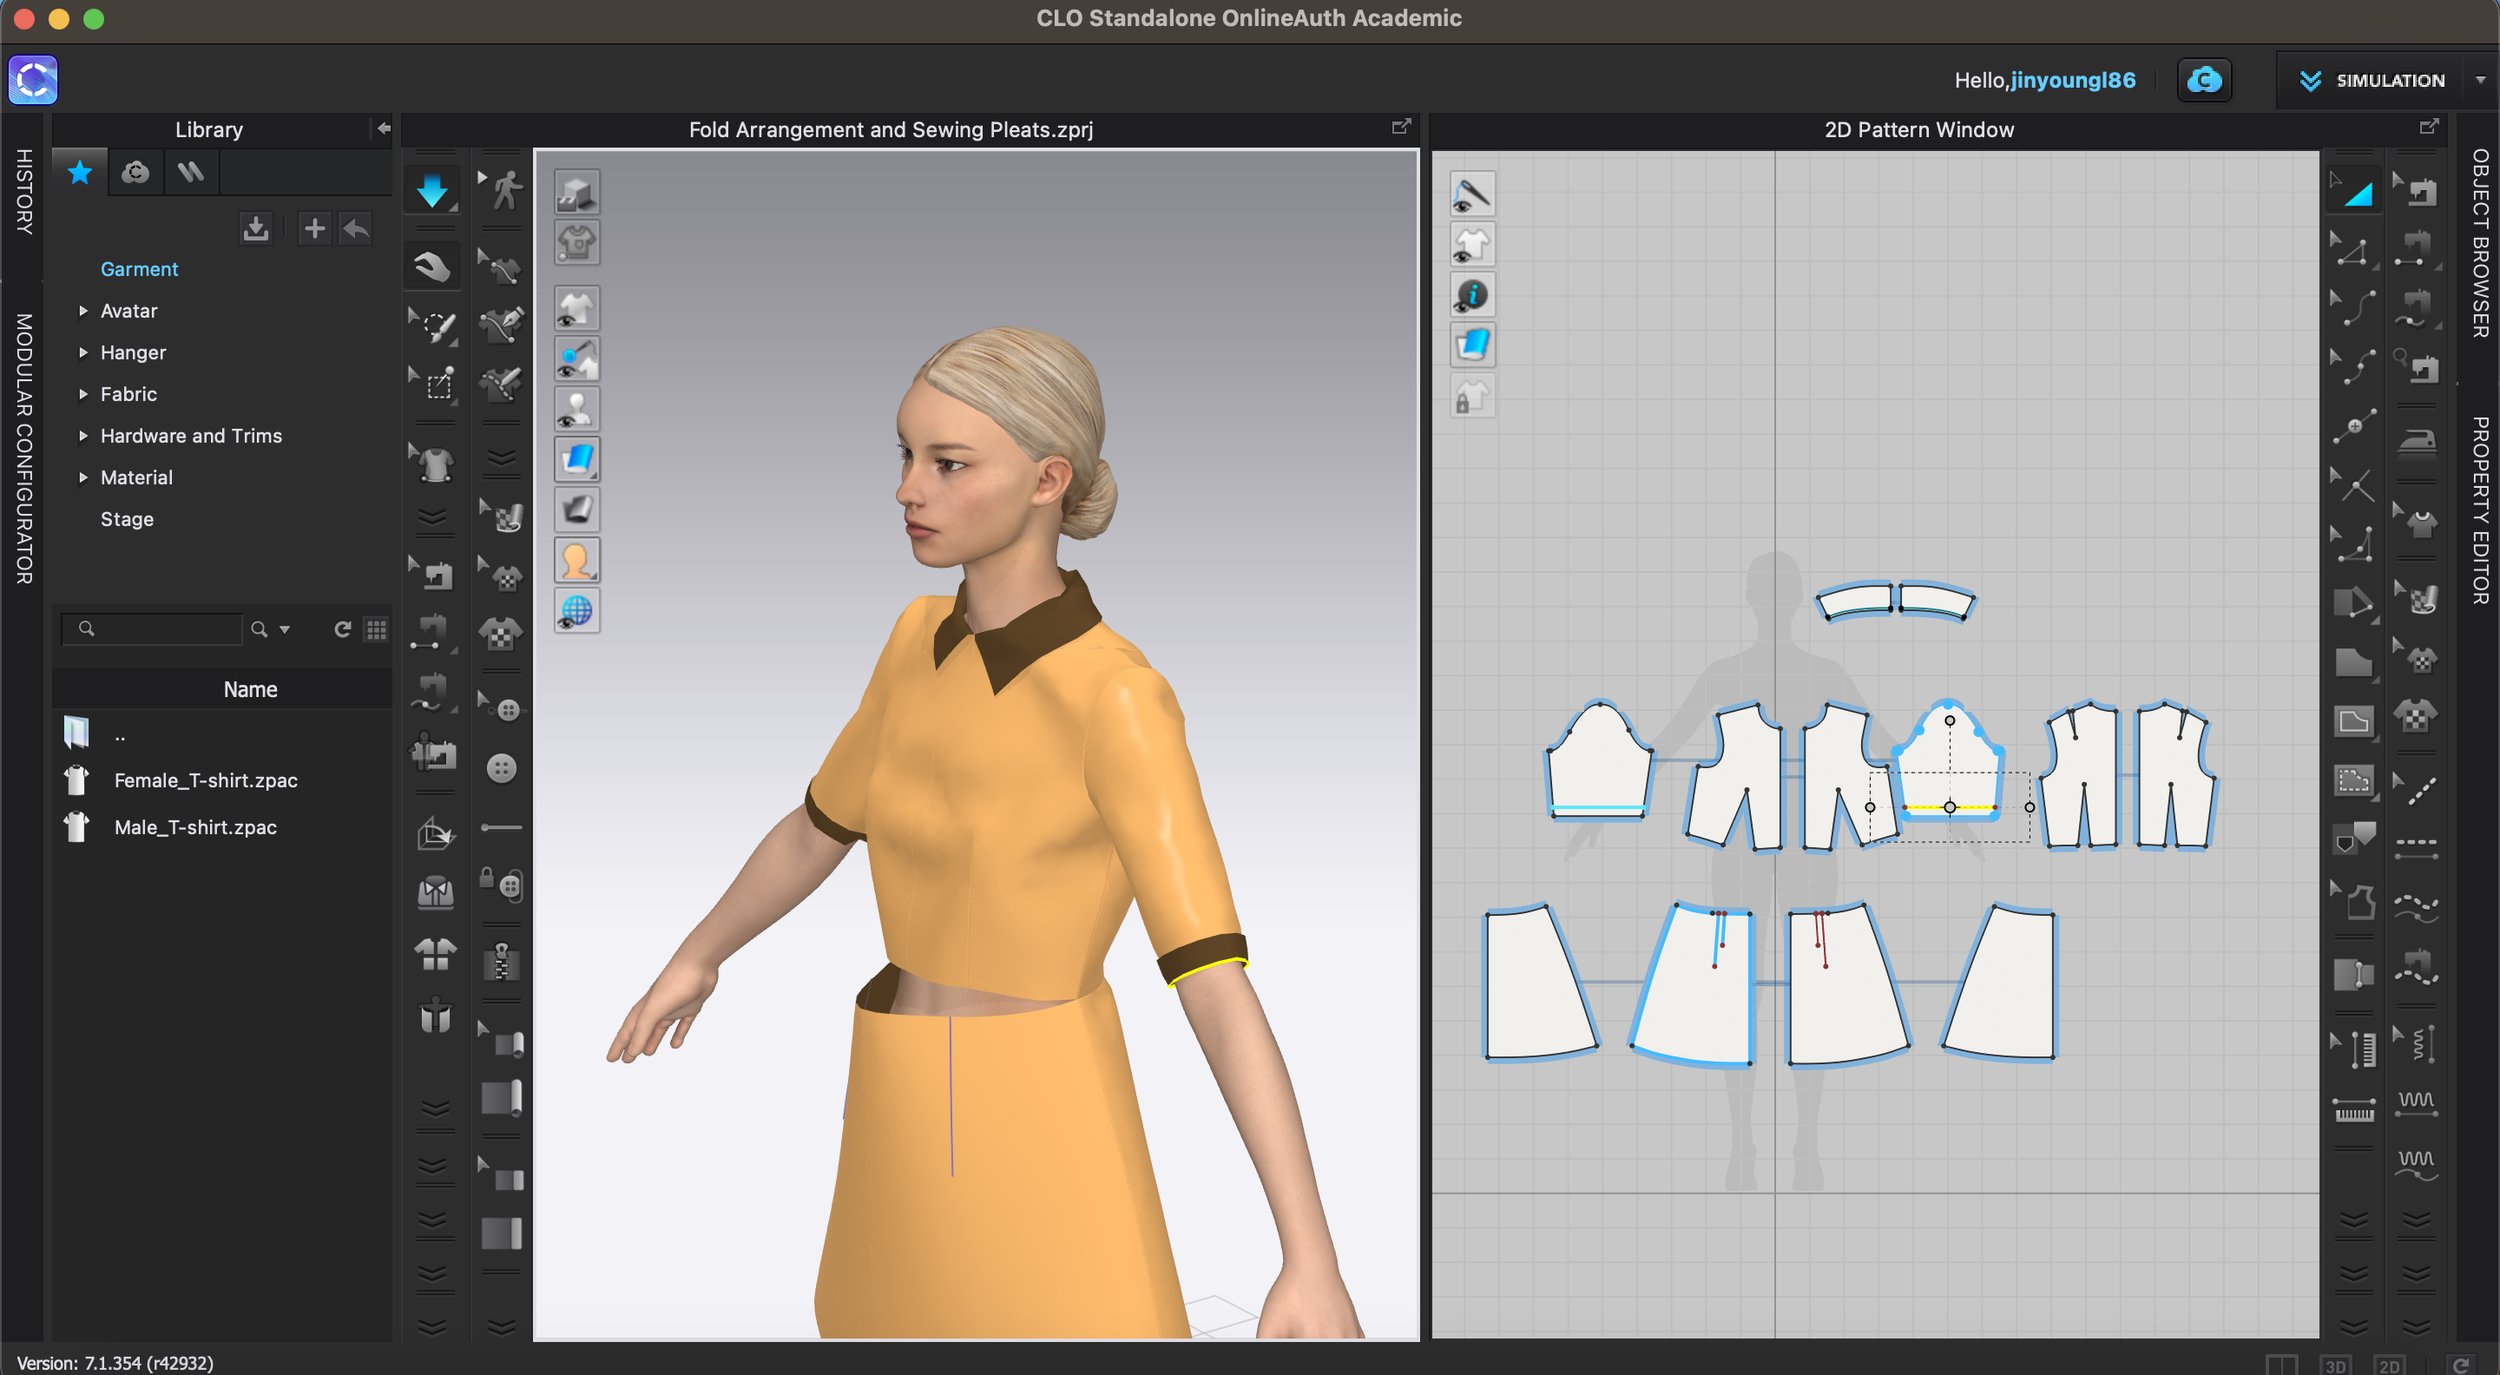The image size is (2500, 1375).
Task: Click SIMULATION mode button
Action: click(2372, 80)
